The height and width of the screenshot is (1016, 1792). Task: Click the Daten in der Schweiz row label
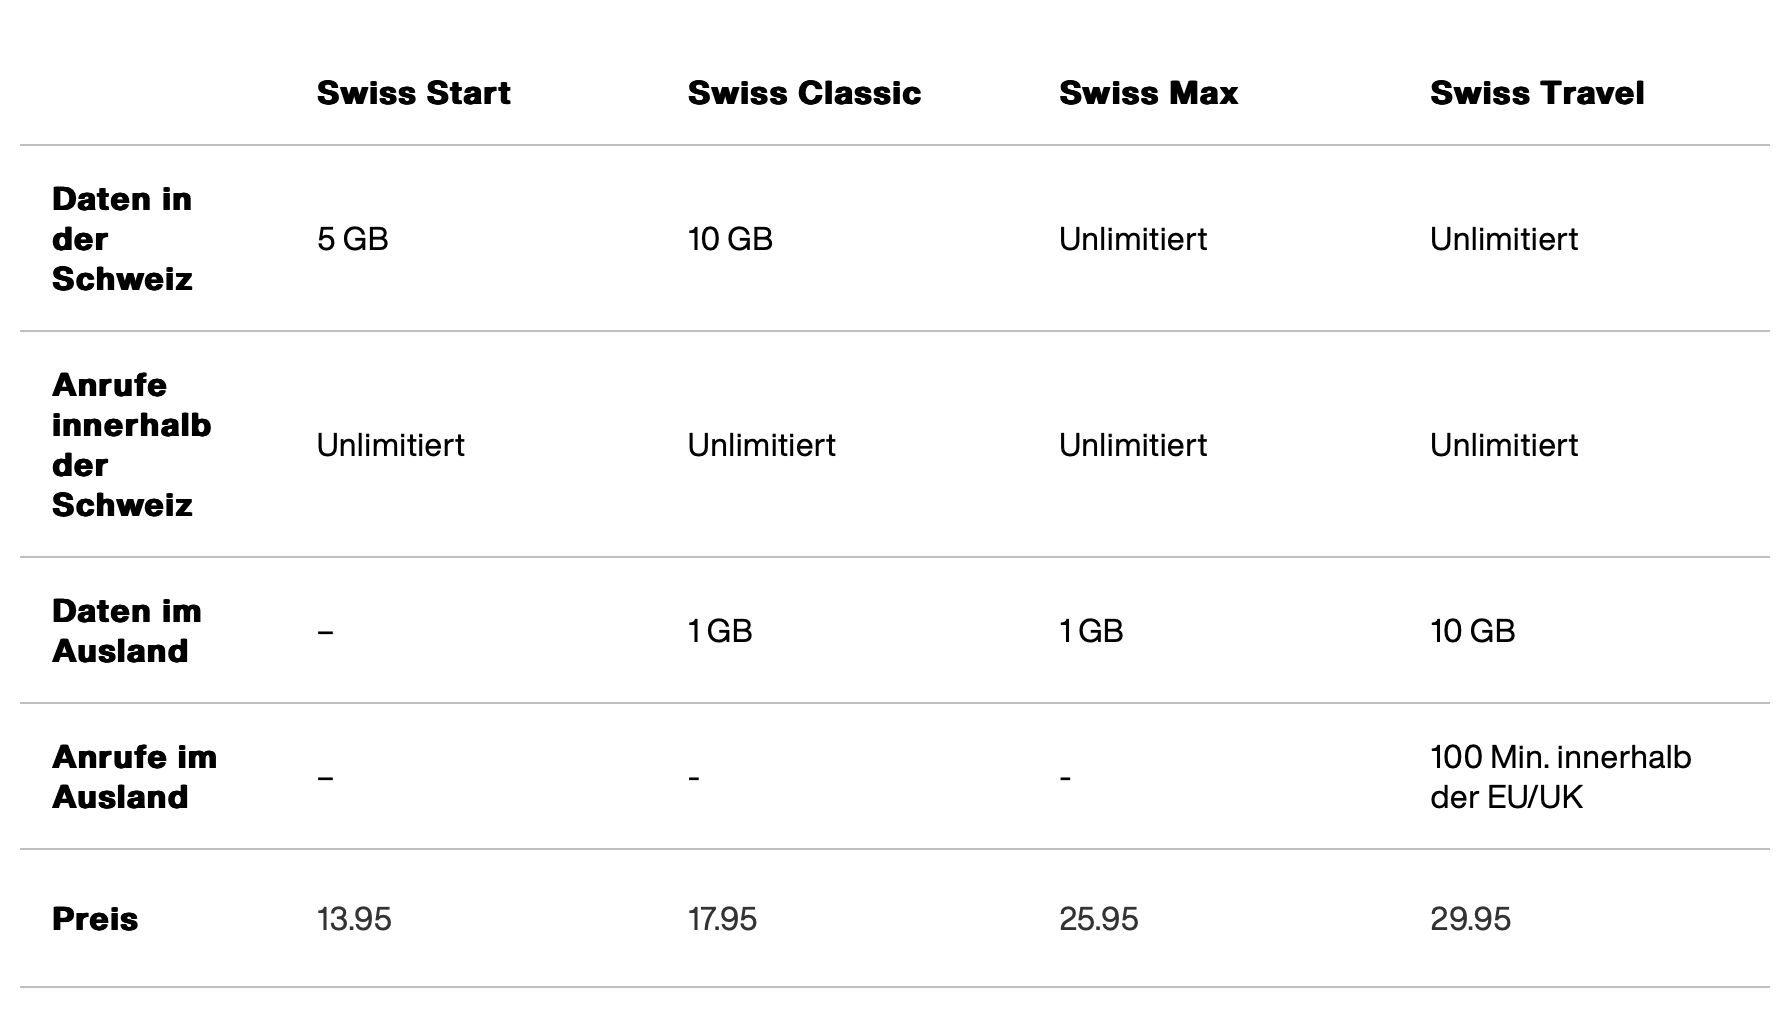(x=122, y=239)
